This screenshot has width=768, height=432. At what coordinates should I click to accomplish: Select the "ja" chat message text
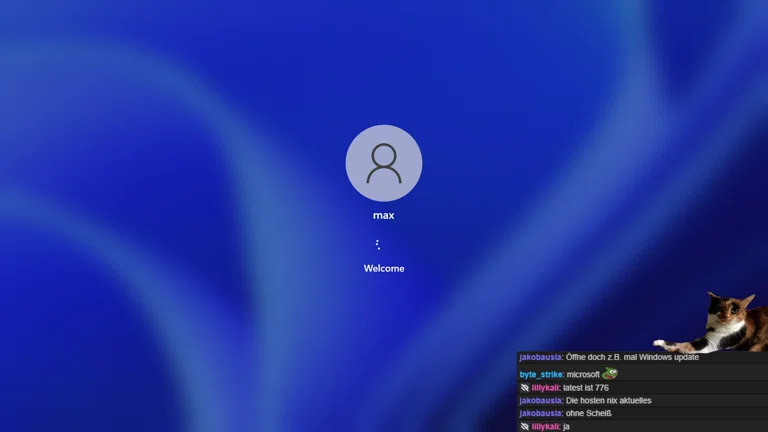pos(567,426)
